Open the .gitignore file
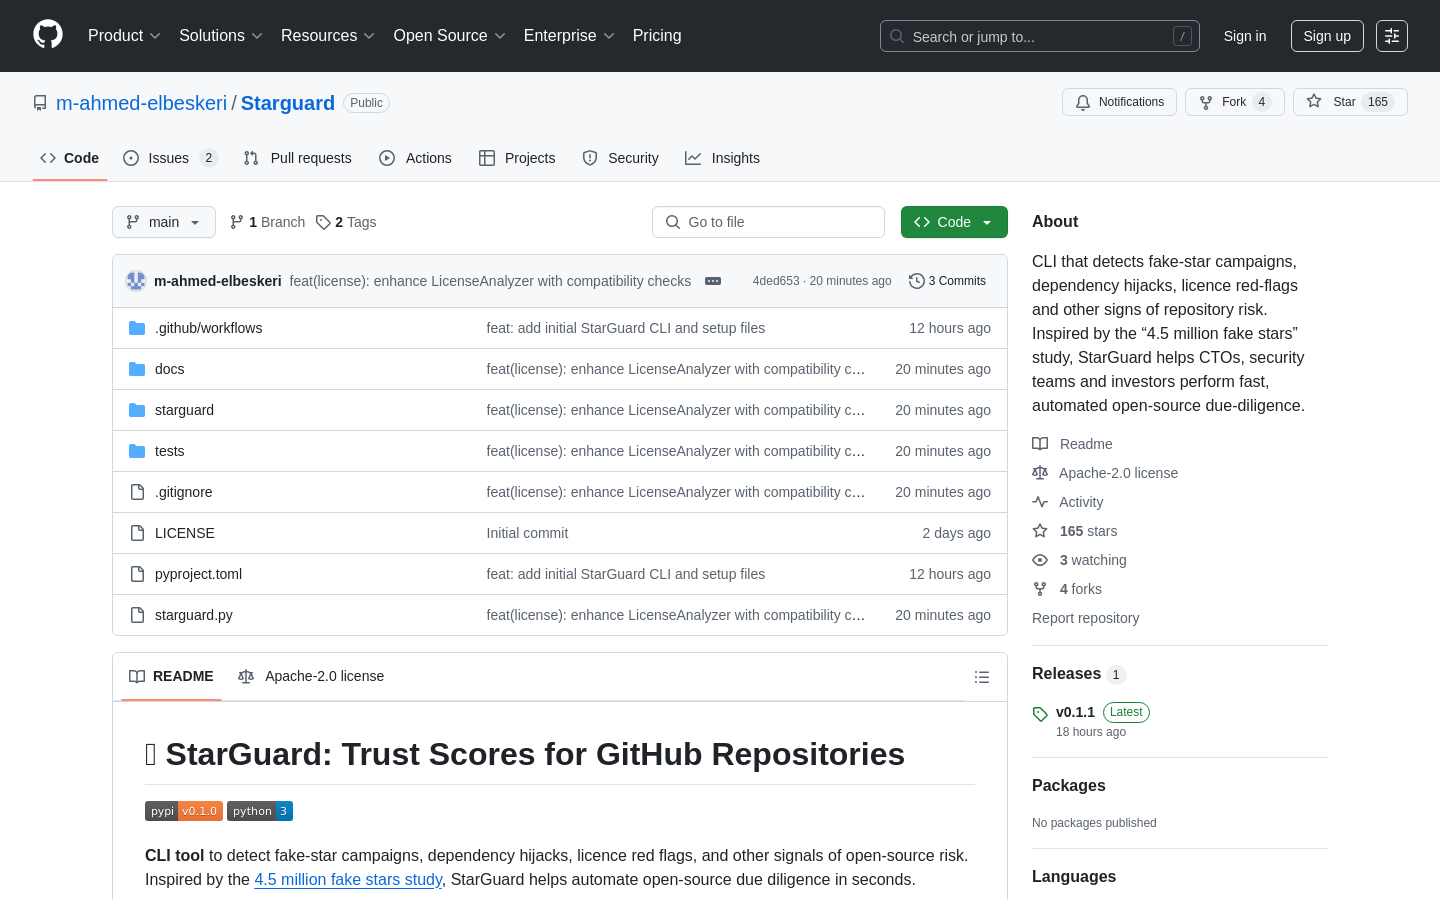The image size is (1440, 900). (x=183, y=492)
